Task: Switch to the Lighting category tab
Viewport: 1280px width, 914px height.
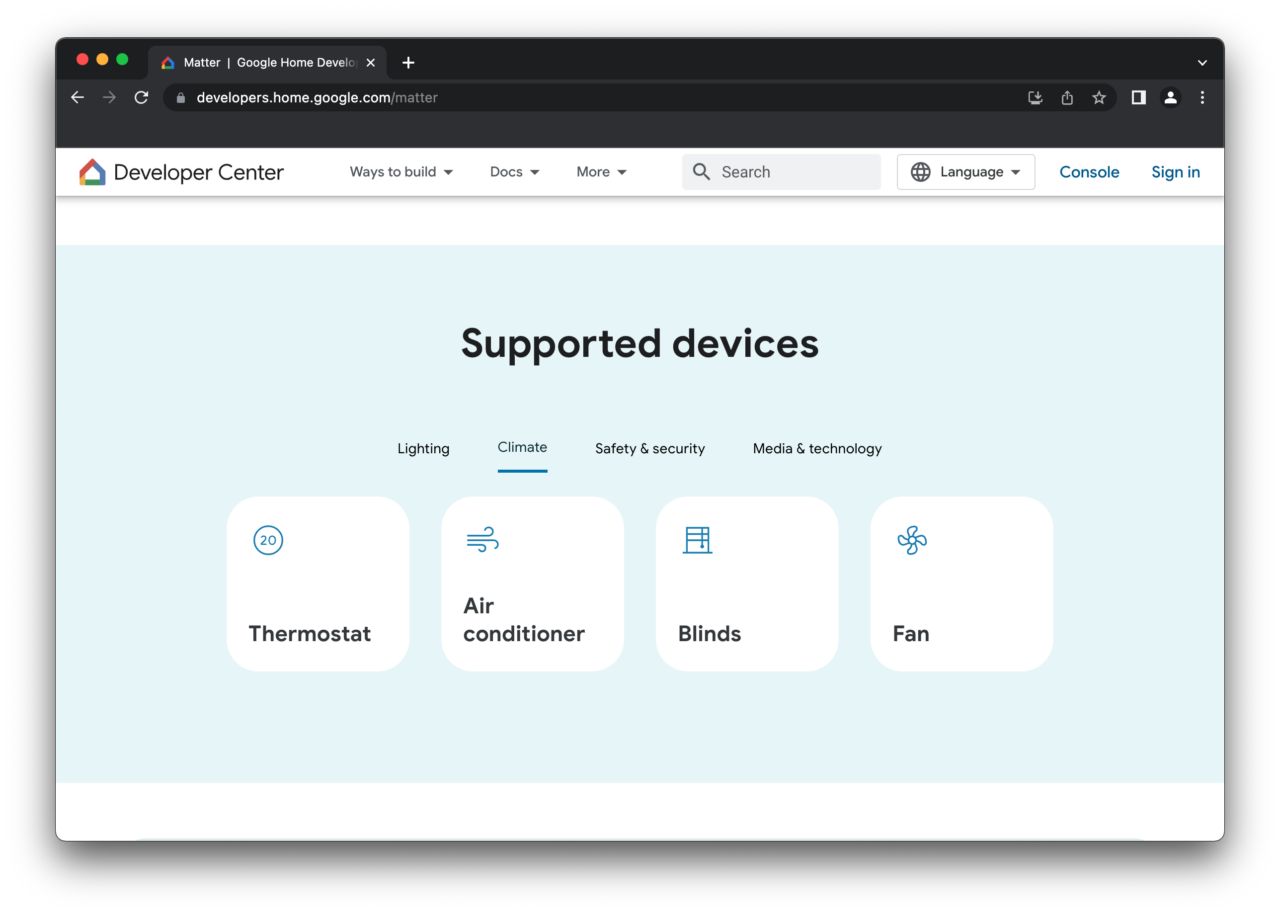Action: [423, 448]
